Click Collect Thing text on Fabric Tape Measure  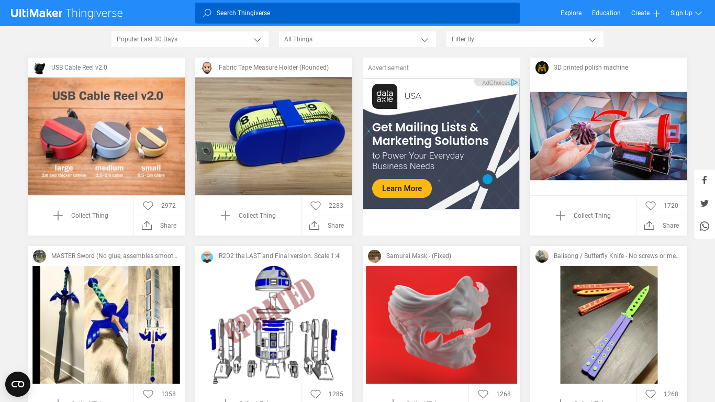pyautogui.click(x=257, y=216)
